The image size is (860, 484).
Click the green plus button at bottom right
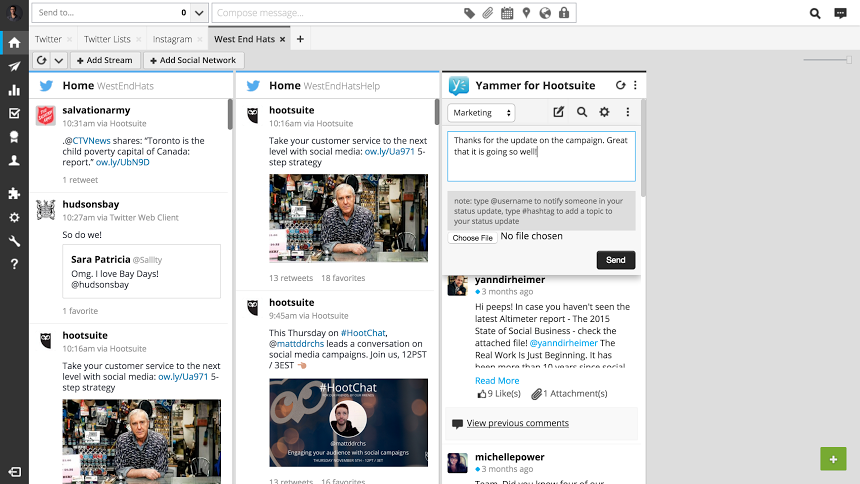coord(833,459)
